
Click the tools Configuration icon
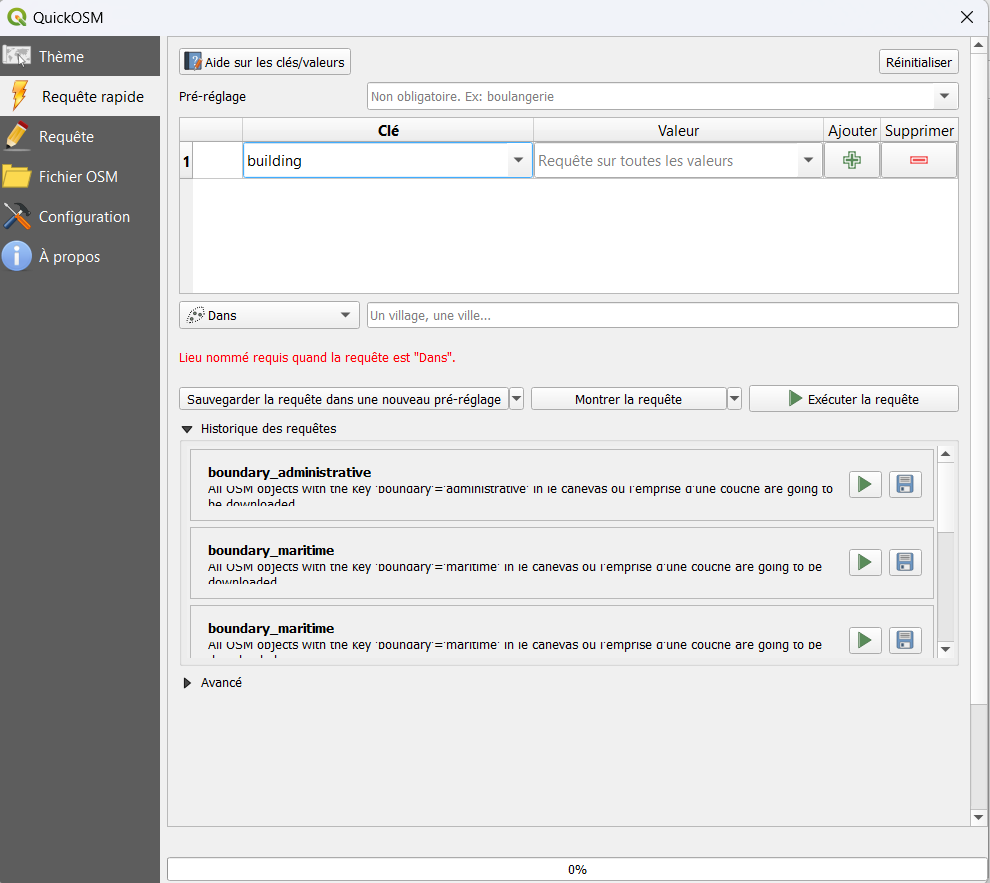tap(16, 216)
